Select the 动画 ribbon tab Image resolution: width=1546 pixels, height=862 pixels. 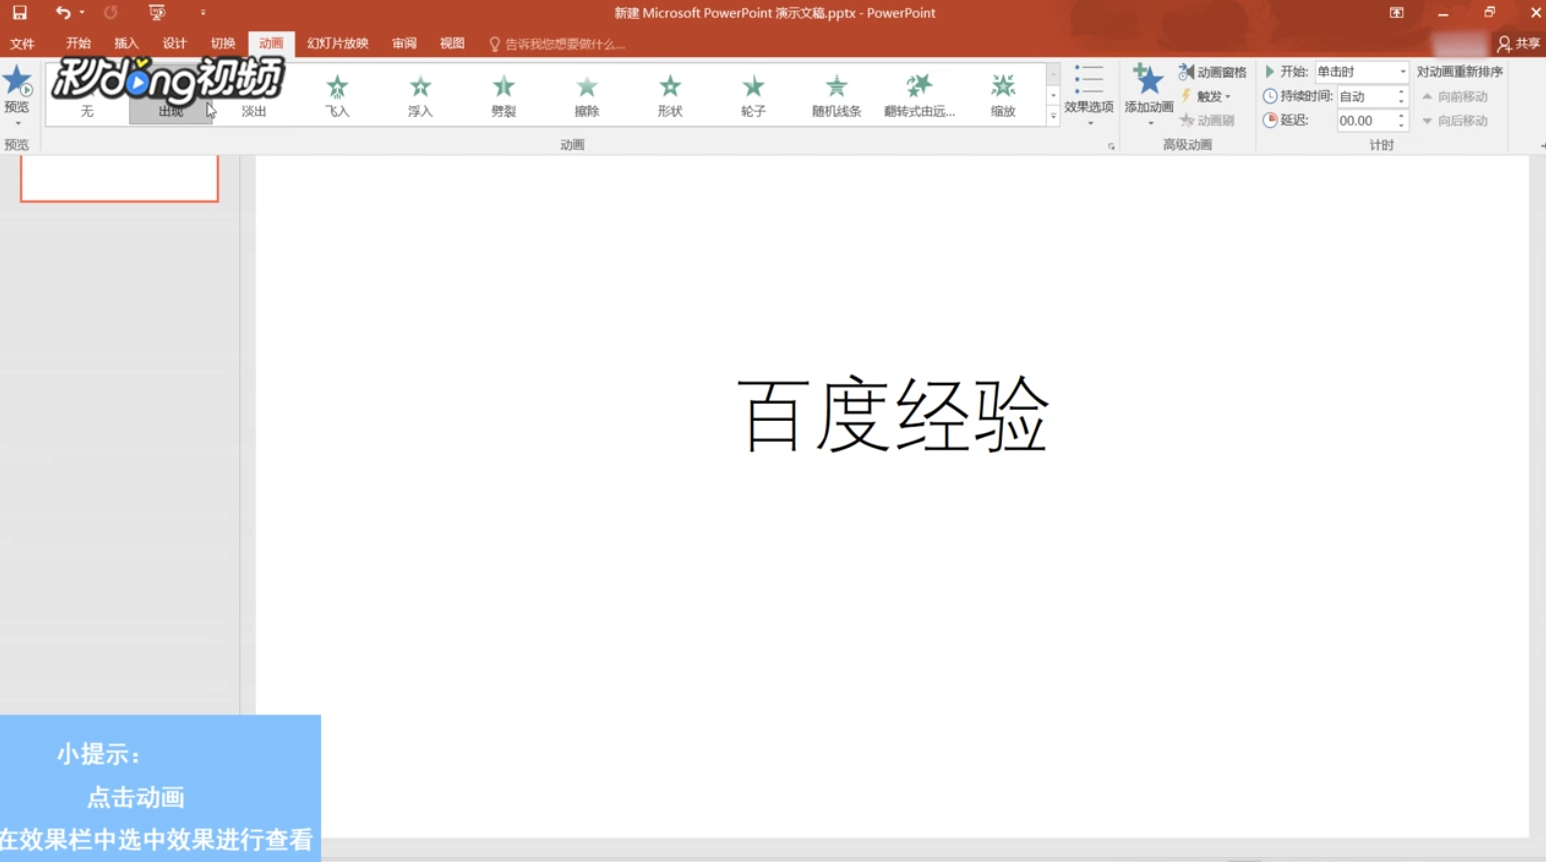click(271, 44)
